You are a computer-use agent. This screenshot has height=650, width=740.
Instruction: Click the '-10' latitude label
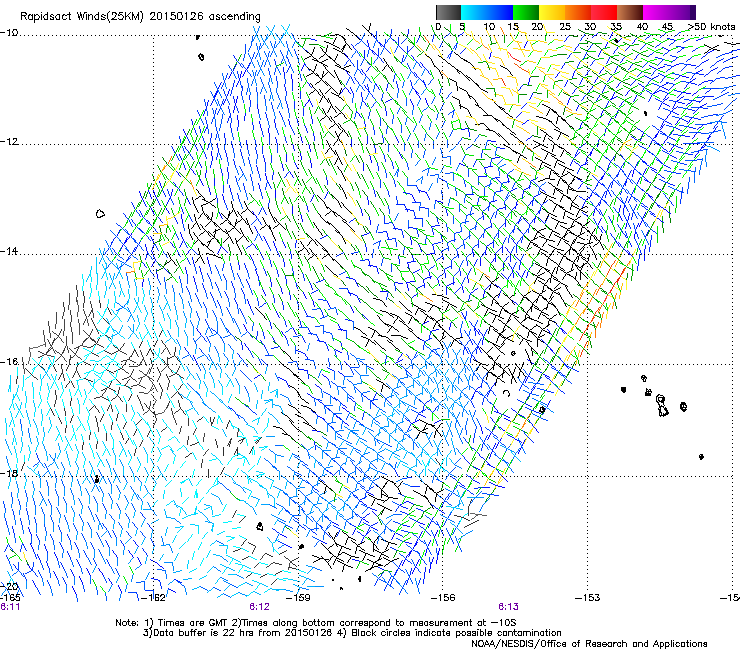pos(9,33)
